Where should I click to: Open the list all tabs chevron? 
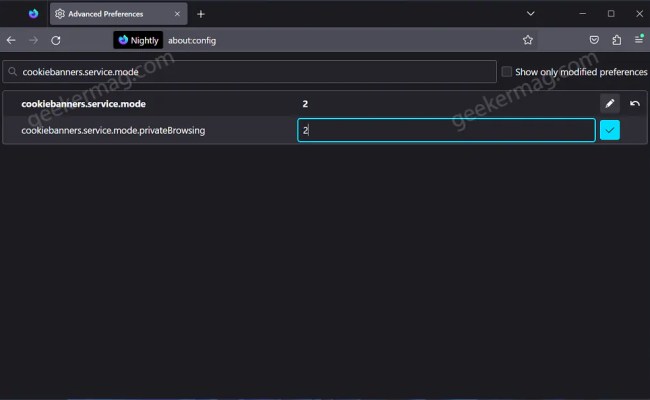530,13
